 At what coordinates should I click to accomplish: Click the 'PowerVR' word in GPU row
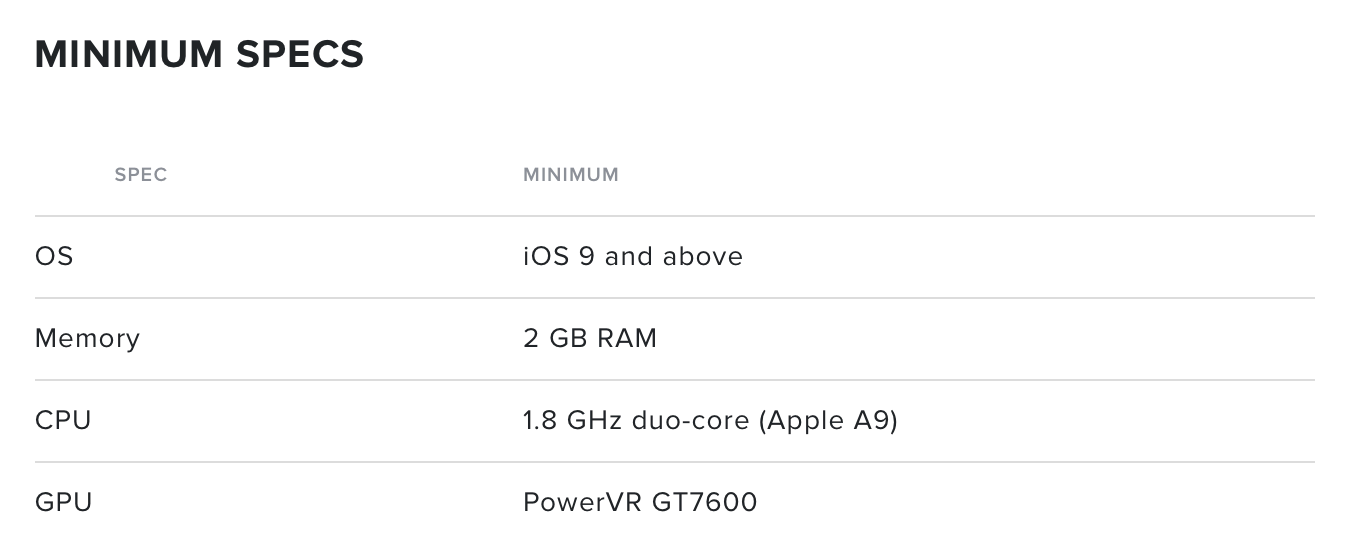(x=583, y=502)
